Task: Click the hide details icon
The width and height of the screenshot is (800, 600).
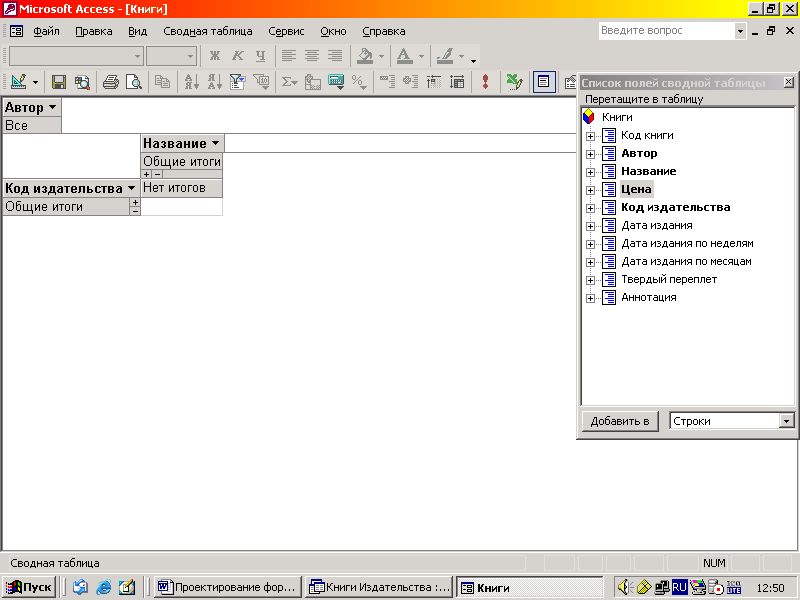Action: pyautogui.click(x=434, y=82)
